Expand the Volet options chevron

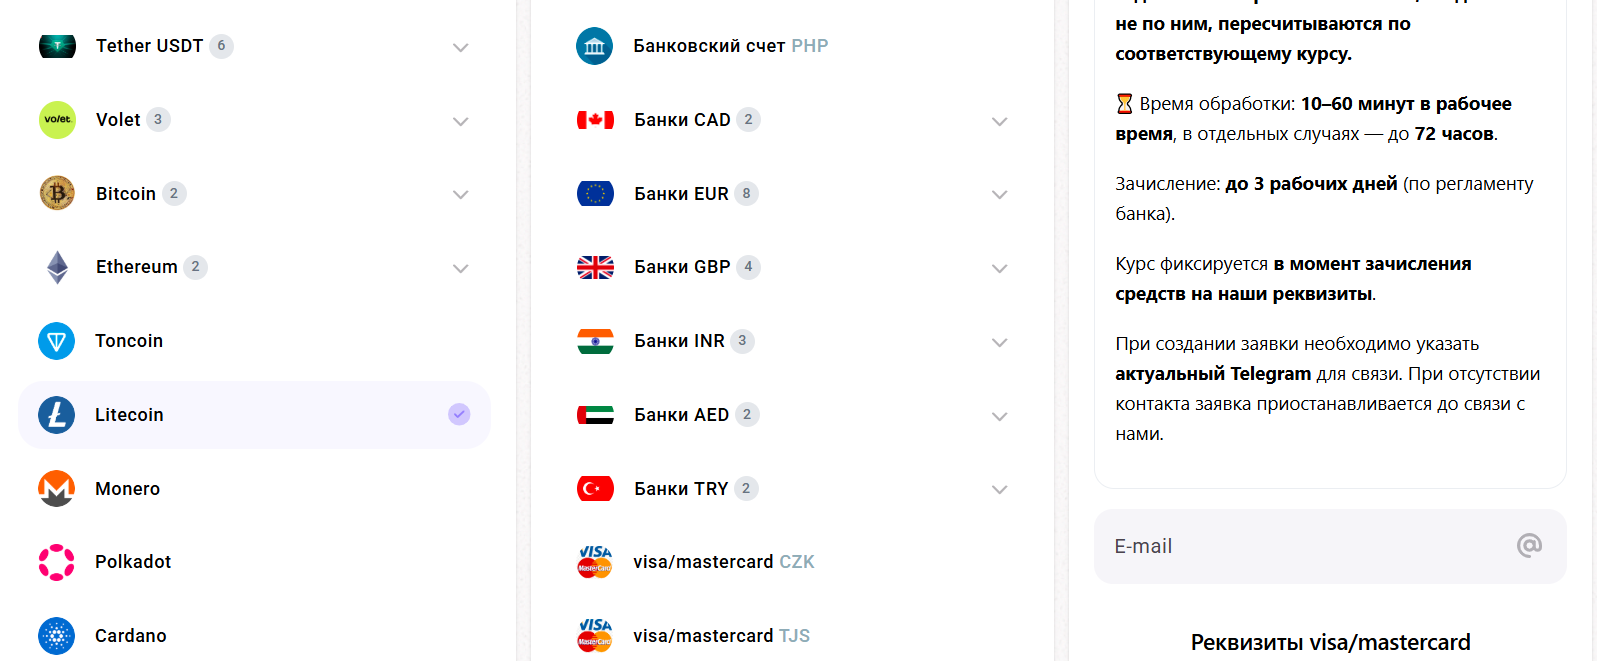pyautogui.click(x=460, y=121)
